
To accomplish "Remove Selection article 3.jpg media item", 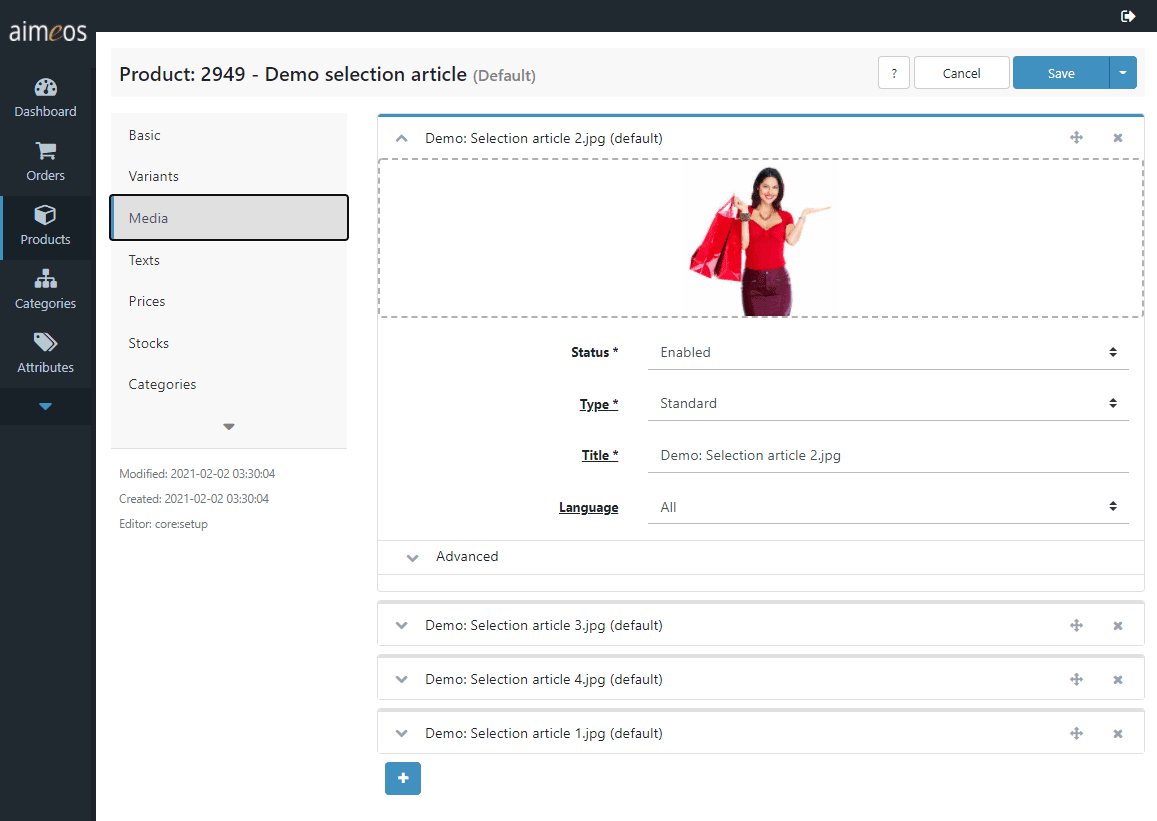I will click(1118, 626).
